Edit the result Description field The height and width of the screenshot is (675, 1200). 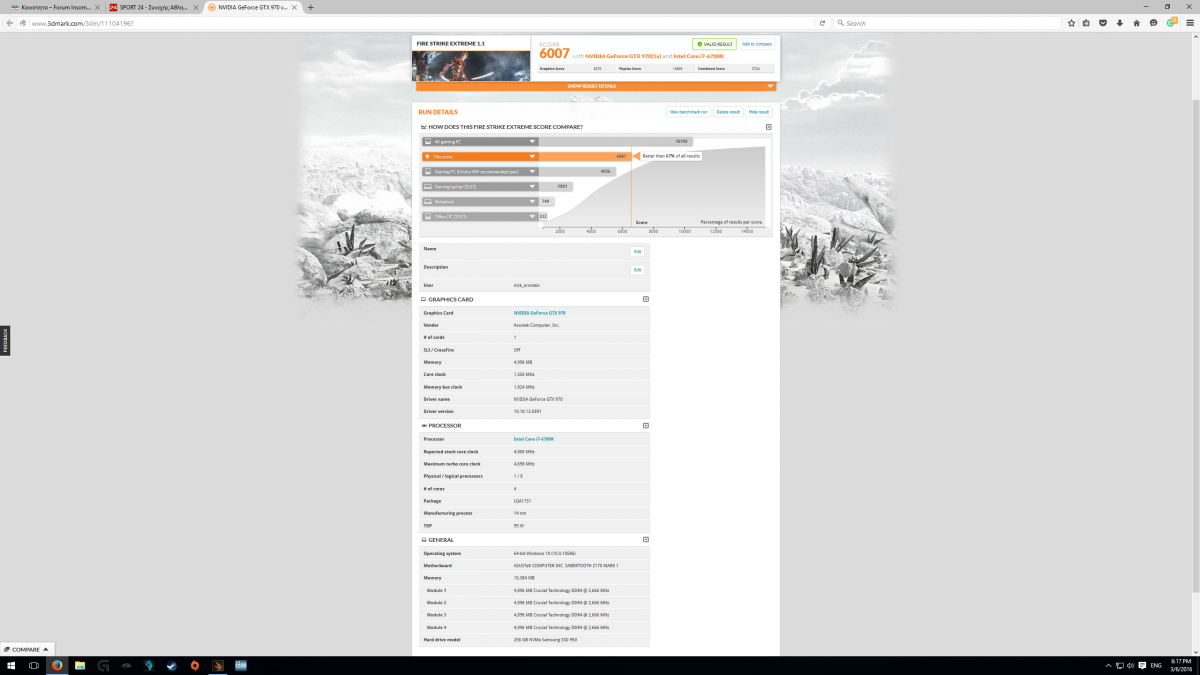point(637,270)
